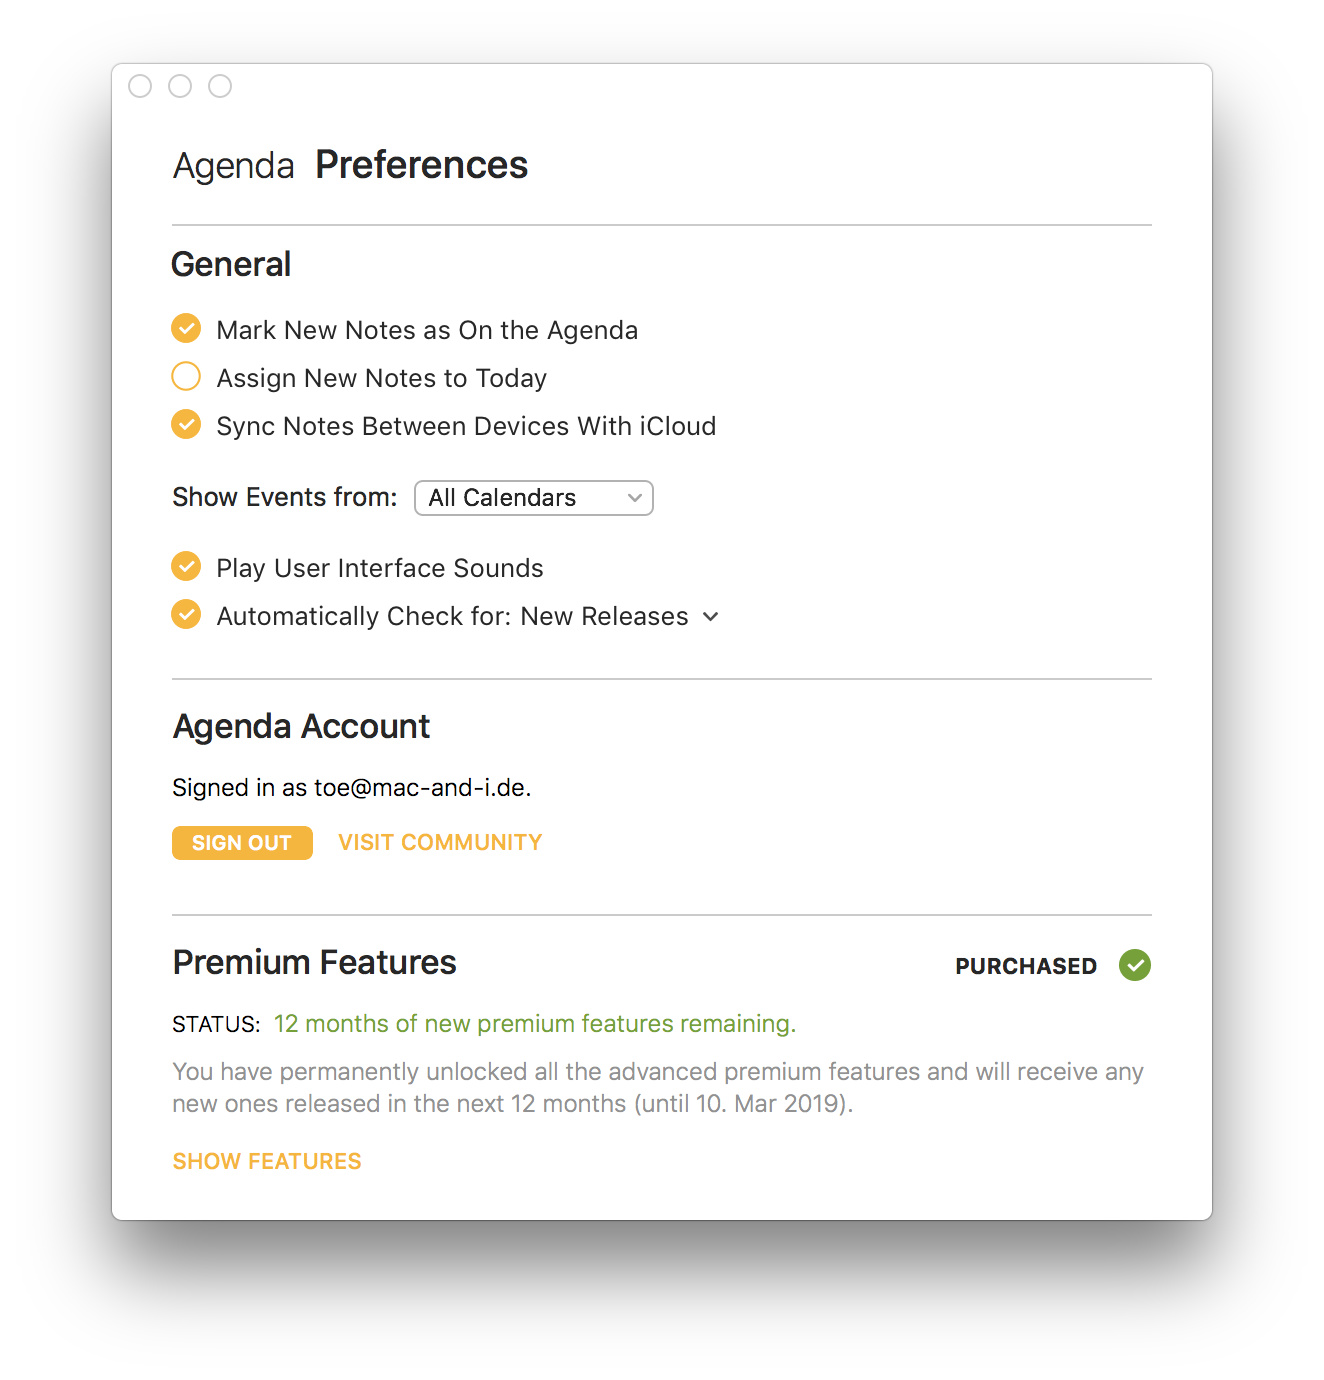Toggle Mark New Notes as On the Agenda
1324x1380 pixels.
pyautogui.click(x=186, y=328)
